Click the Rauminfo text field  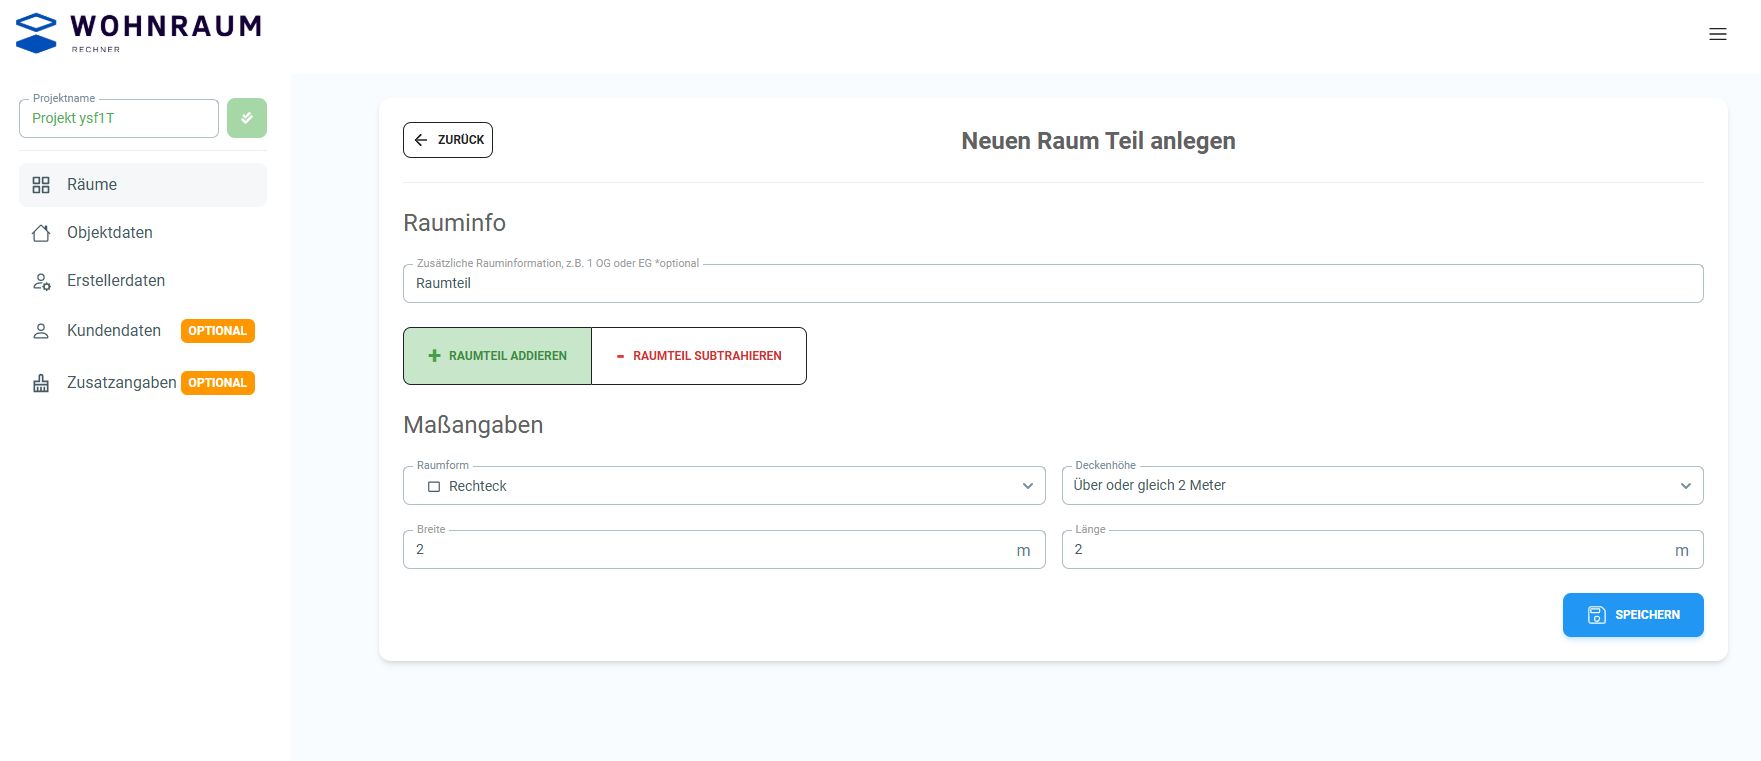(1053, 284)
